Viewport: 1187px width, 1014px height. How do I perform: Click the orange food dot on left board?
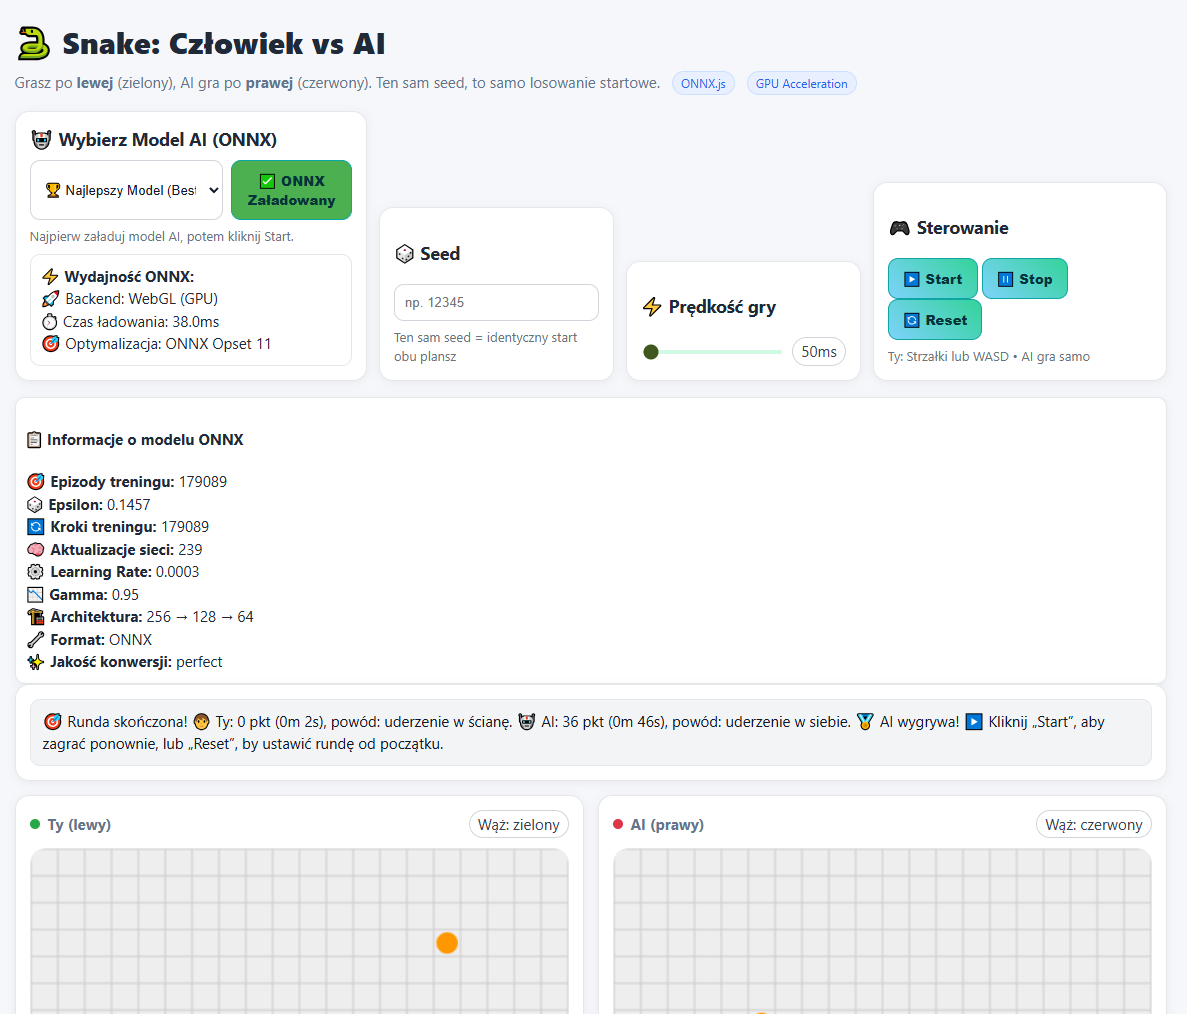447,943
